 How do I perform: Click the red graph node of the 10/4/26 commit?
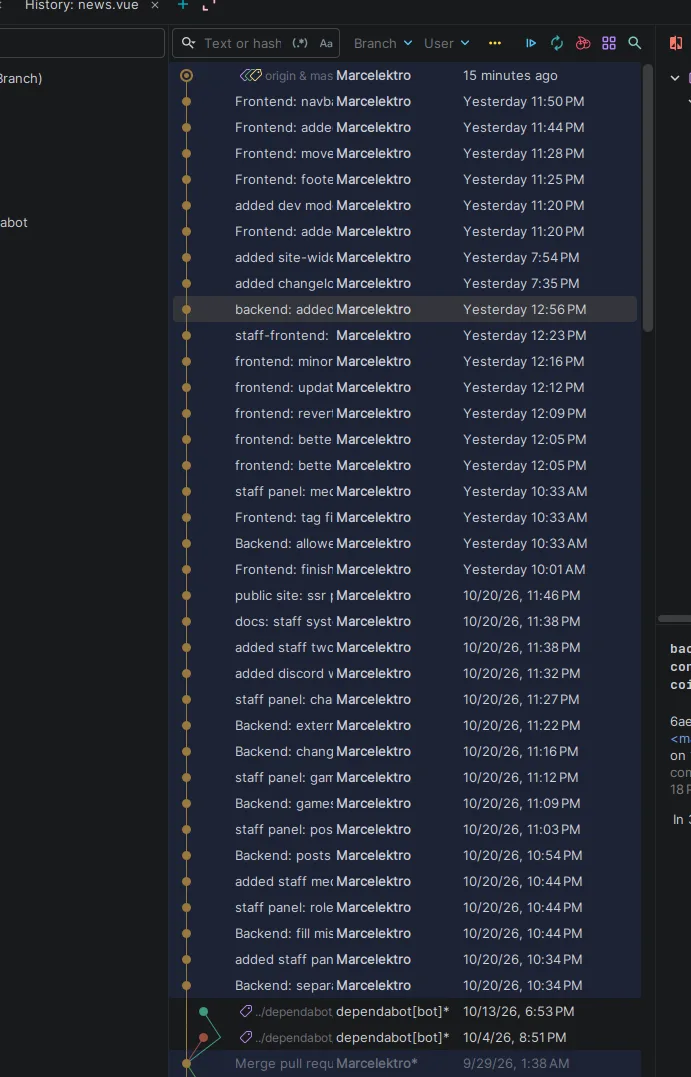(203, 1037)
